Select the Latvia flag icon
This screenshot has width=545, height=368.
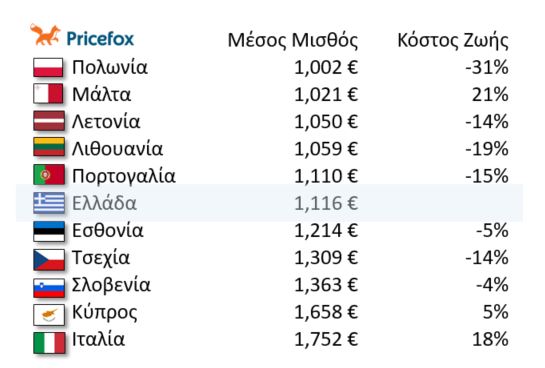[49, 121]
